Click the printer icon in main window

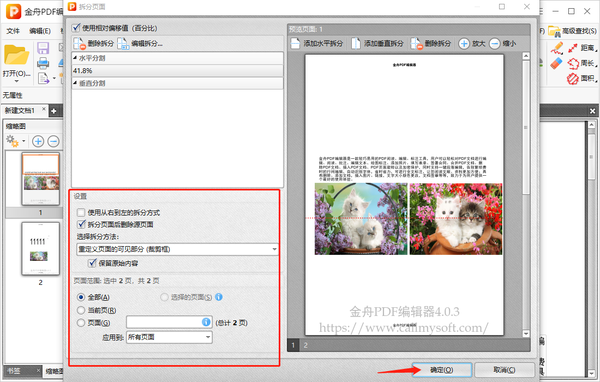tap(43, 63)
